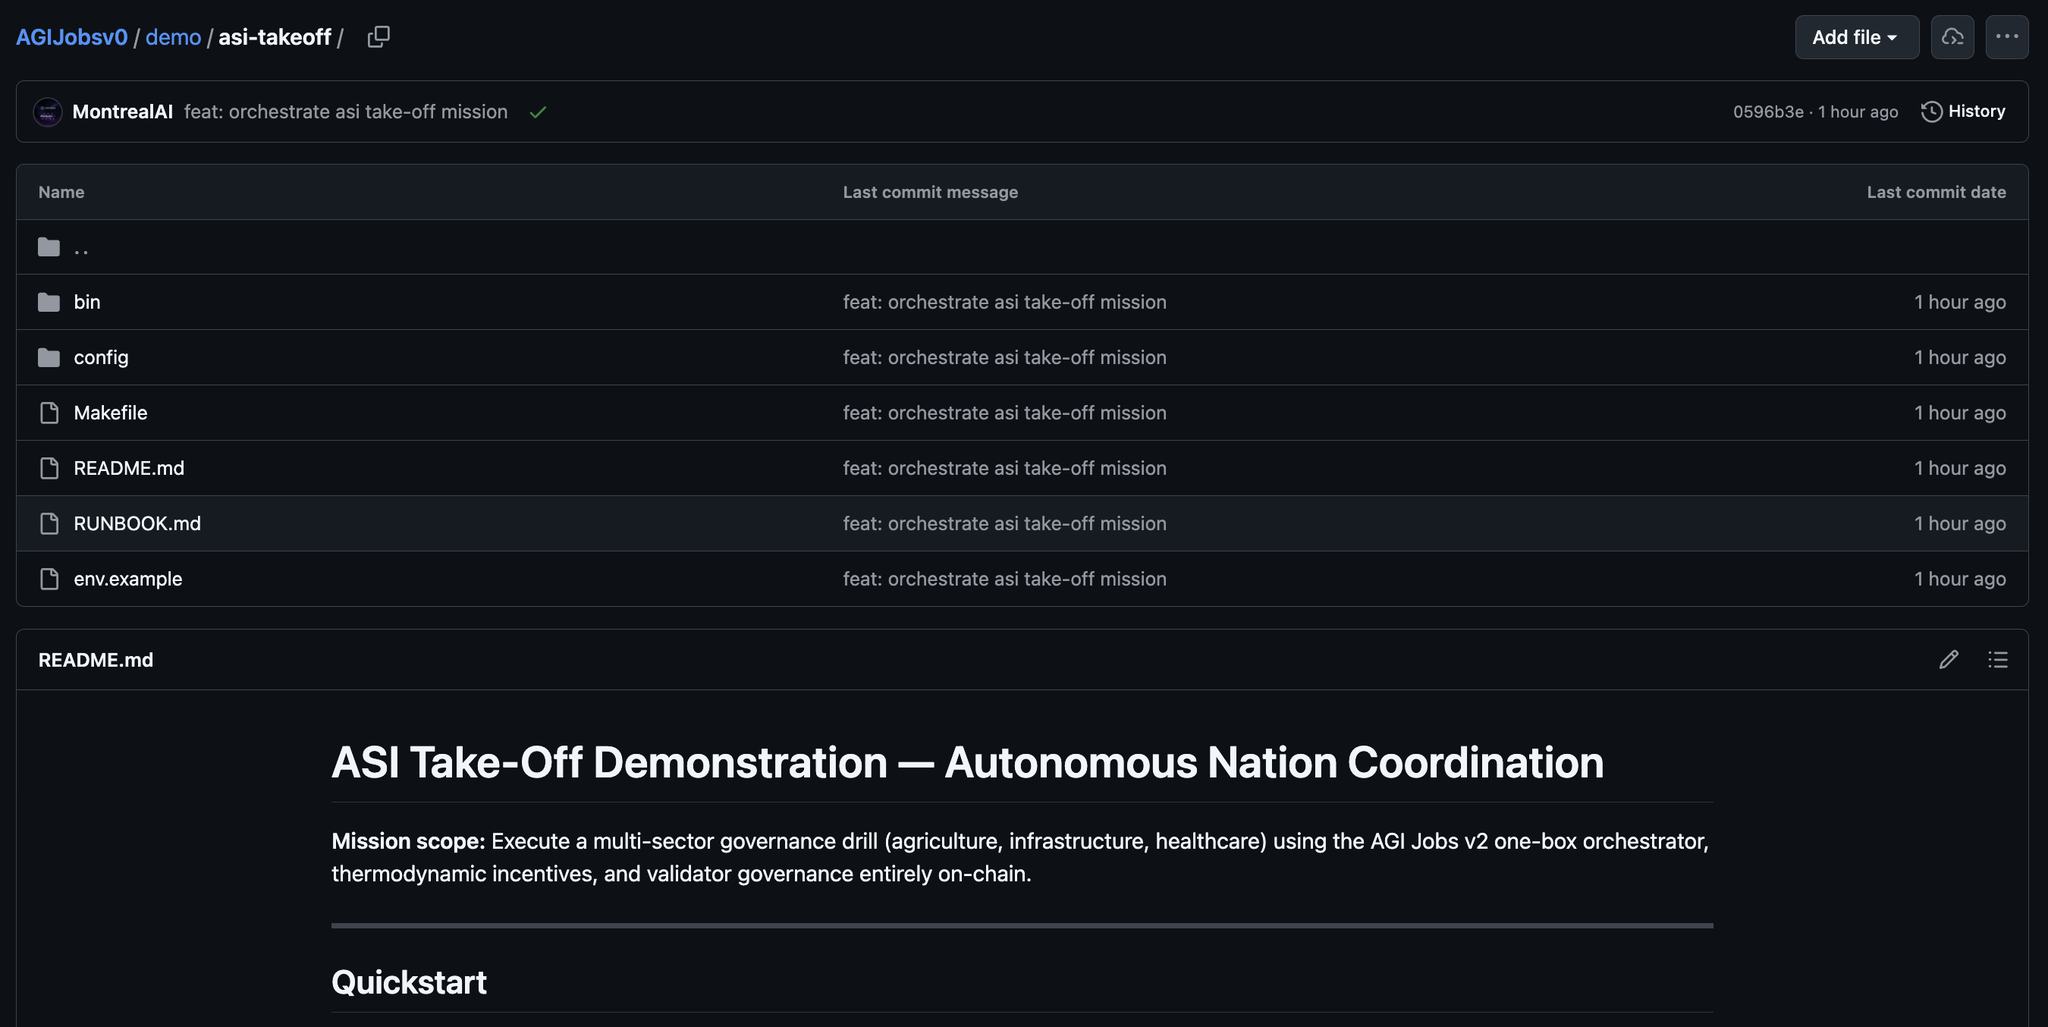The height and width of the screenshot is (1027, 2048).
Task: Click the cloud sync icon button
Action: click(1952, 37)
